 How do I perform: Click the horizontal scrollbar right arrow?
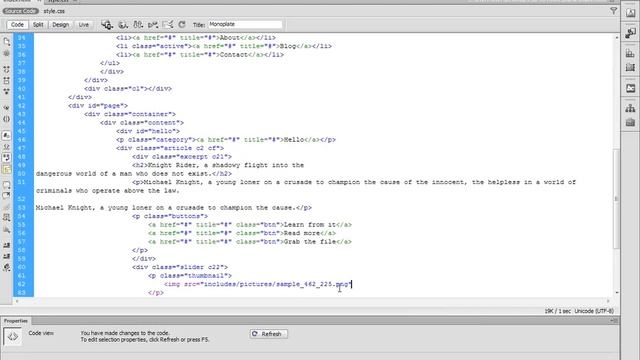(608, 301)
